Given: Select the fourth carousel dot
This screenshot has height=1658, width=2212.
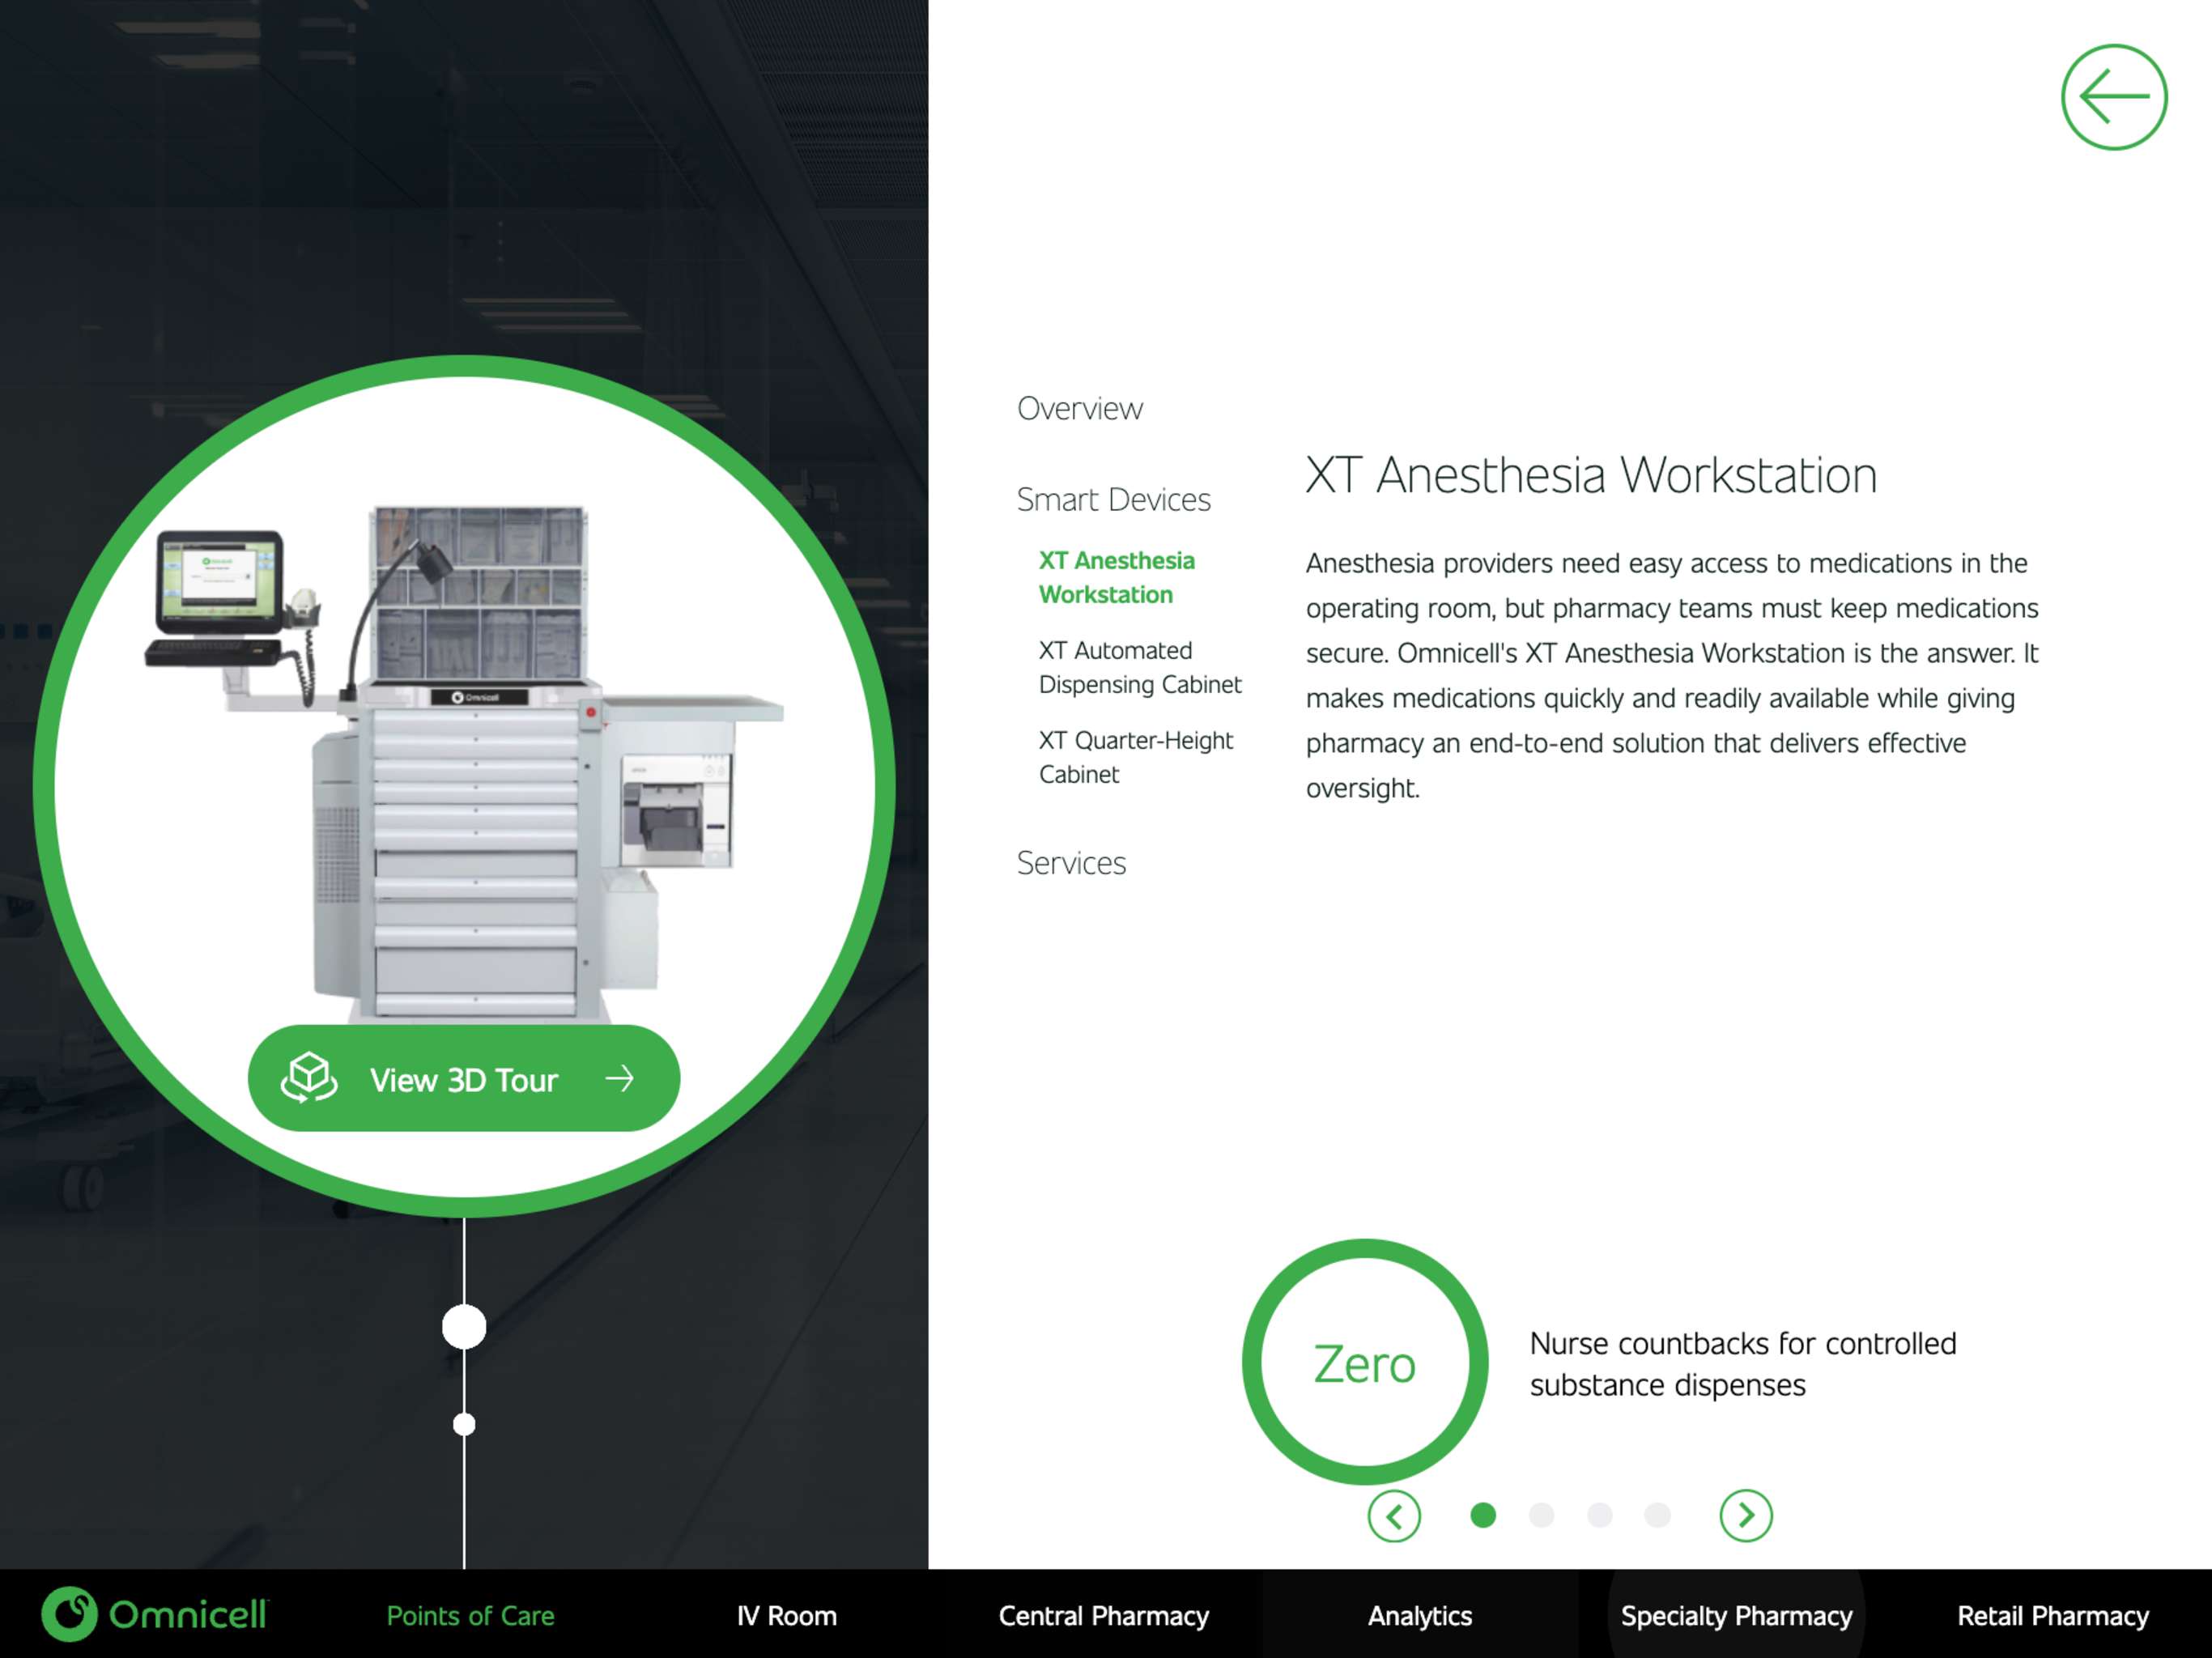Looking at the screenshot, I should [1657, 1516].
